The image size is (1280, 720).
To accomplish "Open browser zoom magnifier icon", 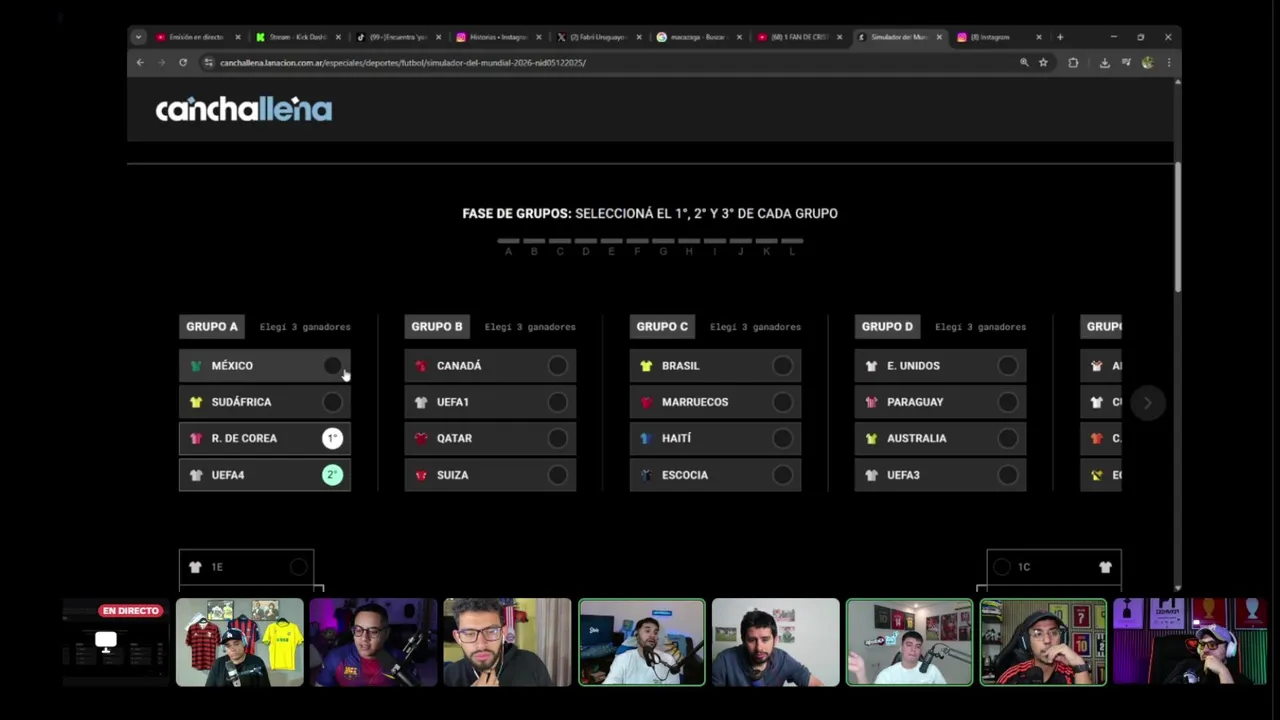I will click(x=1024, y=62).
